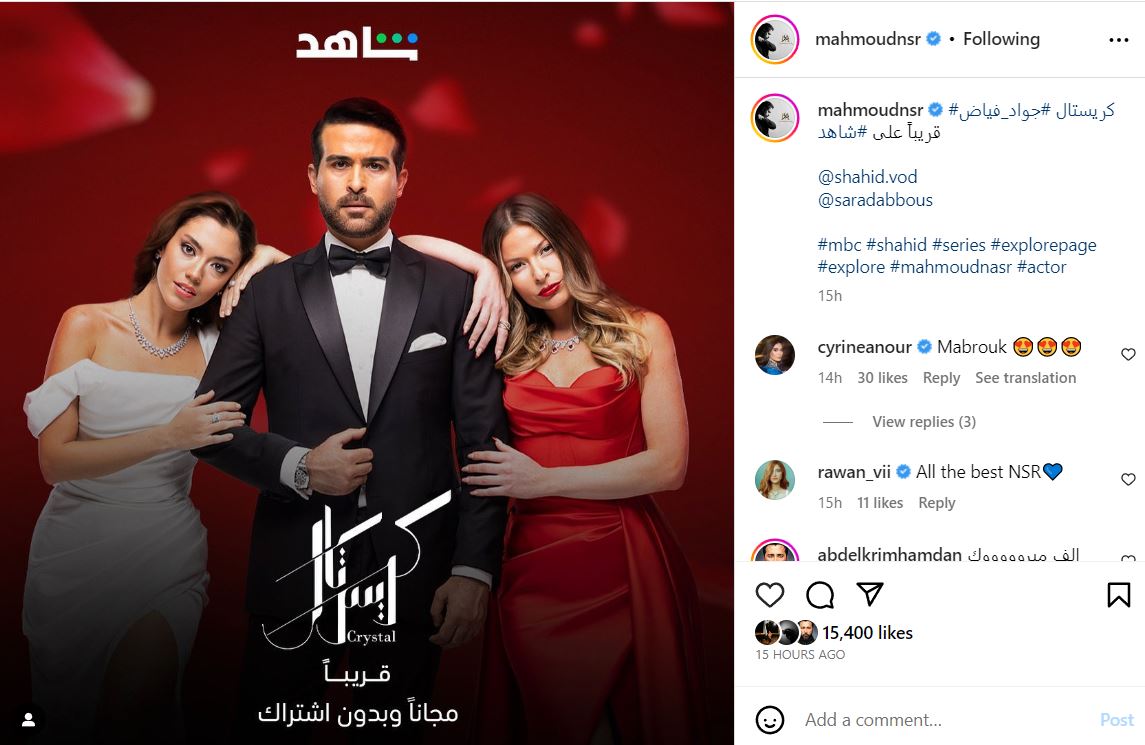Open the #explorepage hashtag

(1043, 245)
